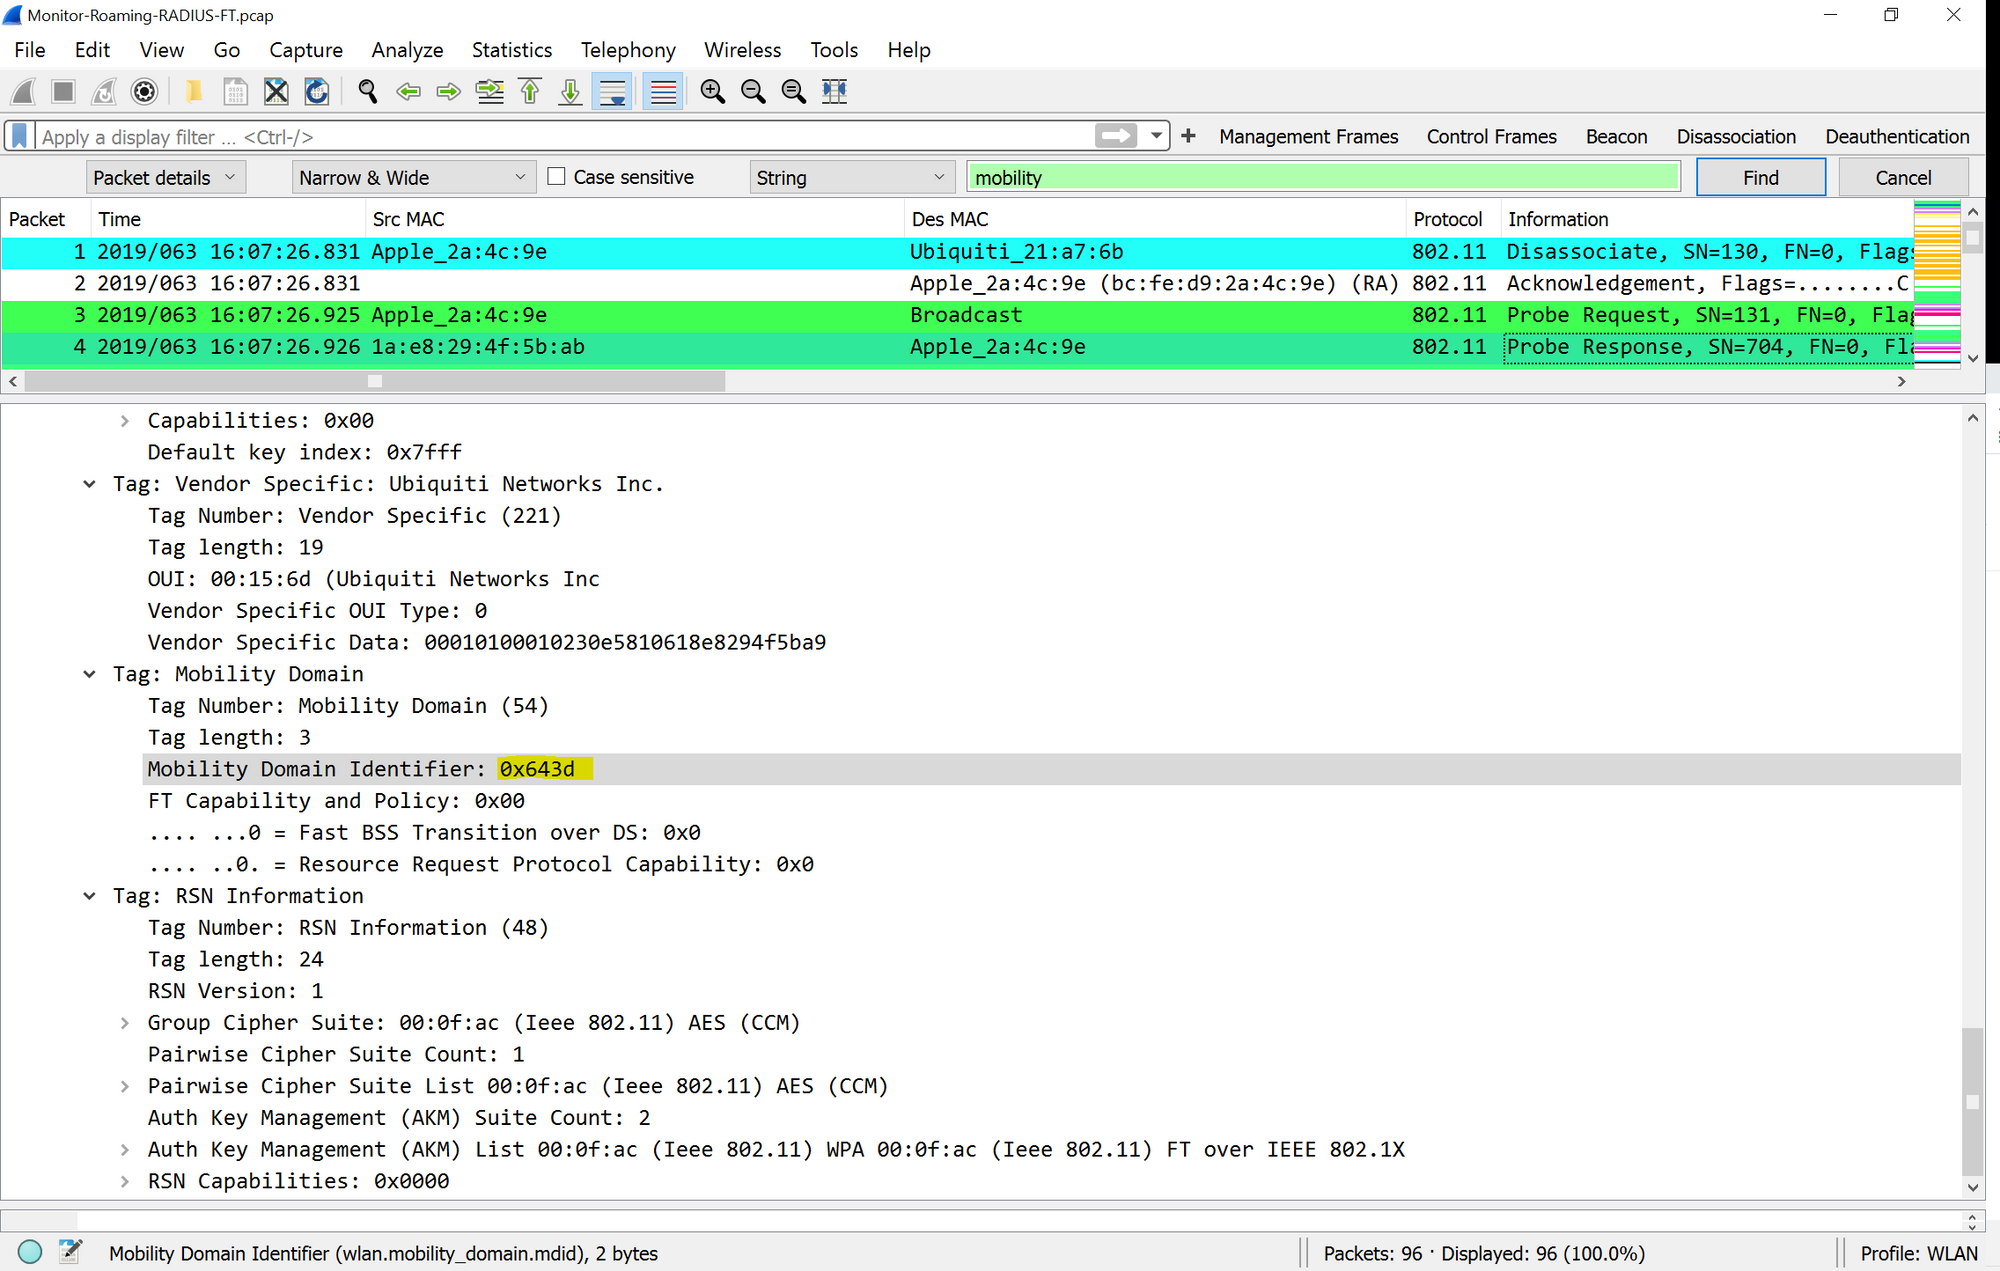Click resize columns toolbar icon
This screenshot has width=2000, height=1271.
(834, 92)
